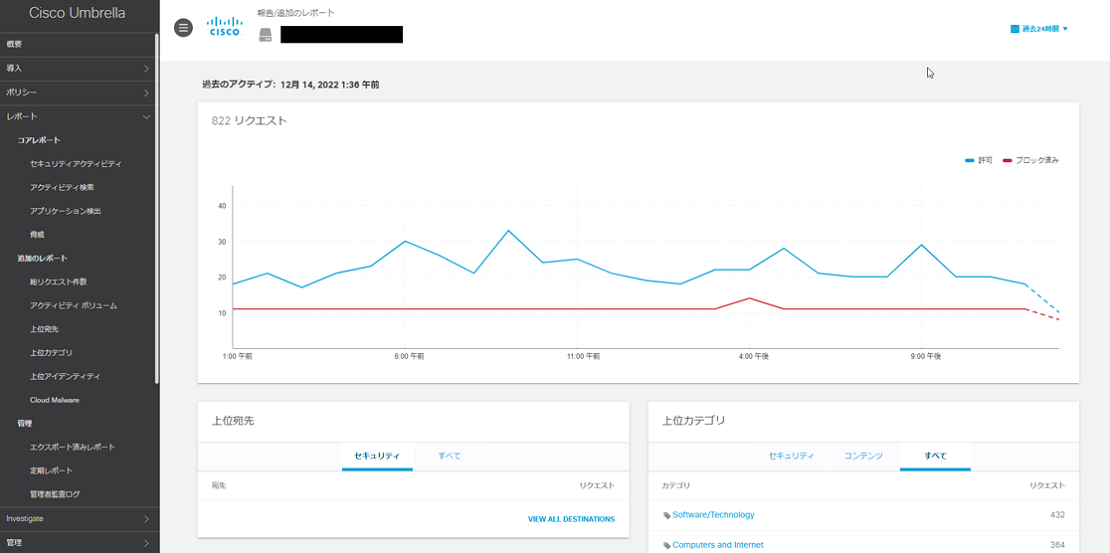The image size is (1110, 553).
Task: Expand the ポリシー sidebar section
Action: point(78,92)
